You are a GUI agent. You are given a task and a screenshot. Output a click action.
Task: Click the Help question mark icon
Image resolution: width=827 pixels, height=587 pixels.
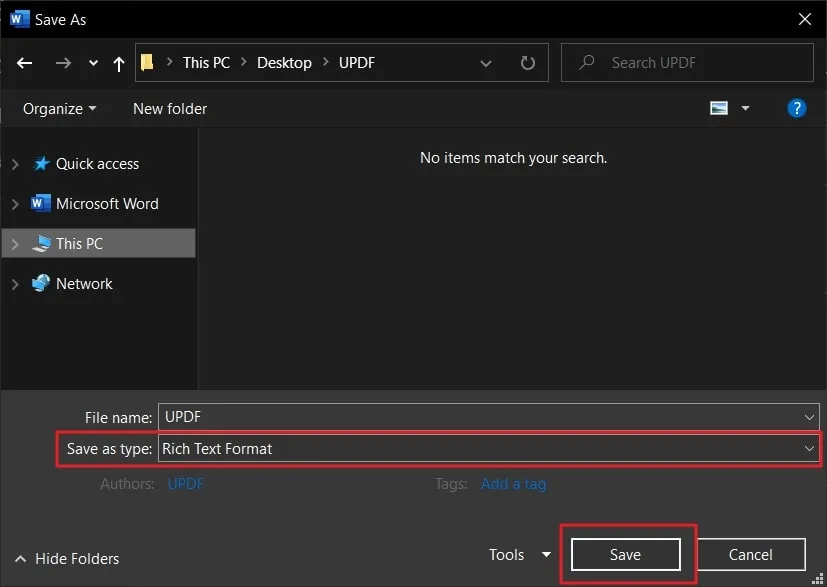[x=796, y=107]
